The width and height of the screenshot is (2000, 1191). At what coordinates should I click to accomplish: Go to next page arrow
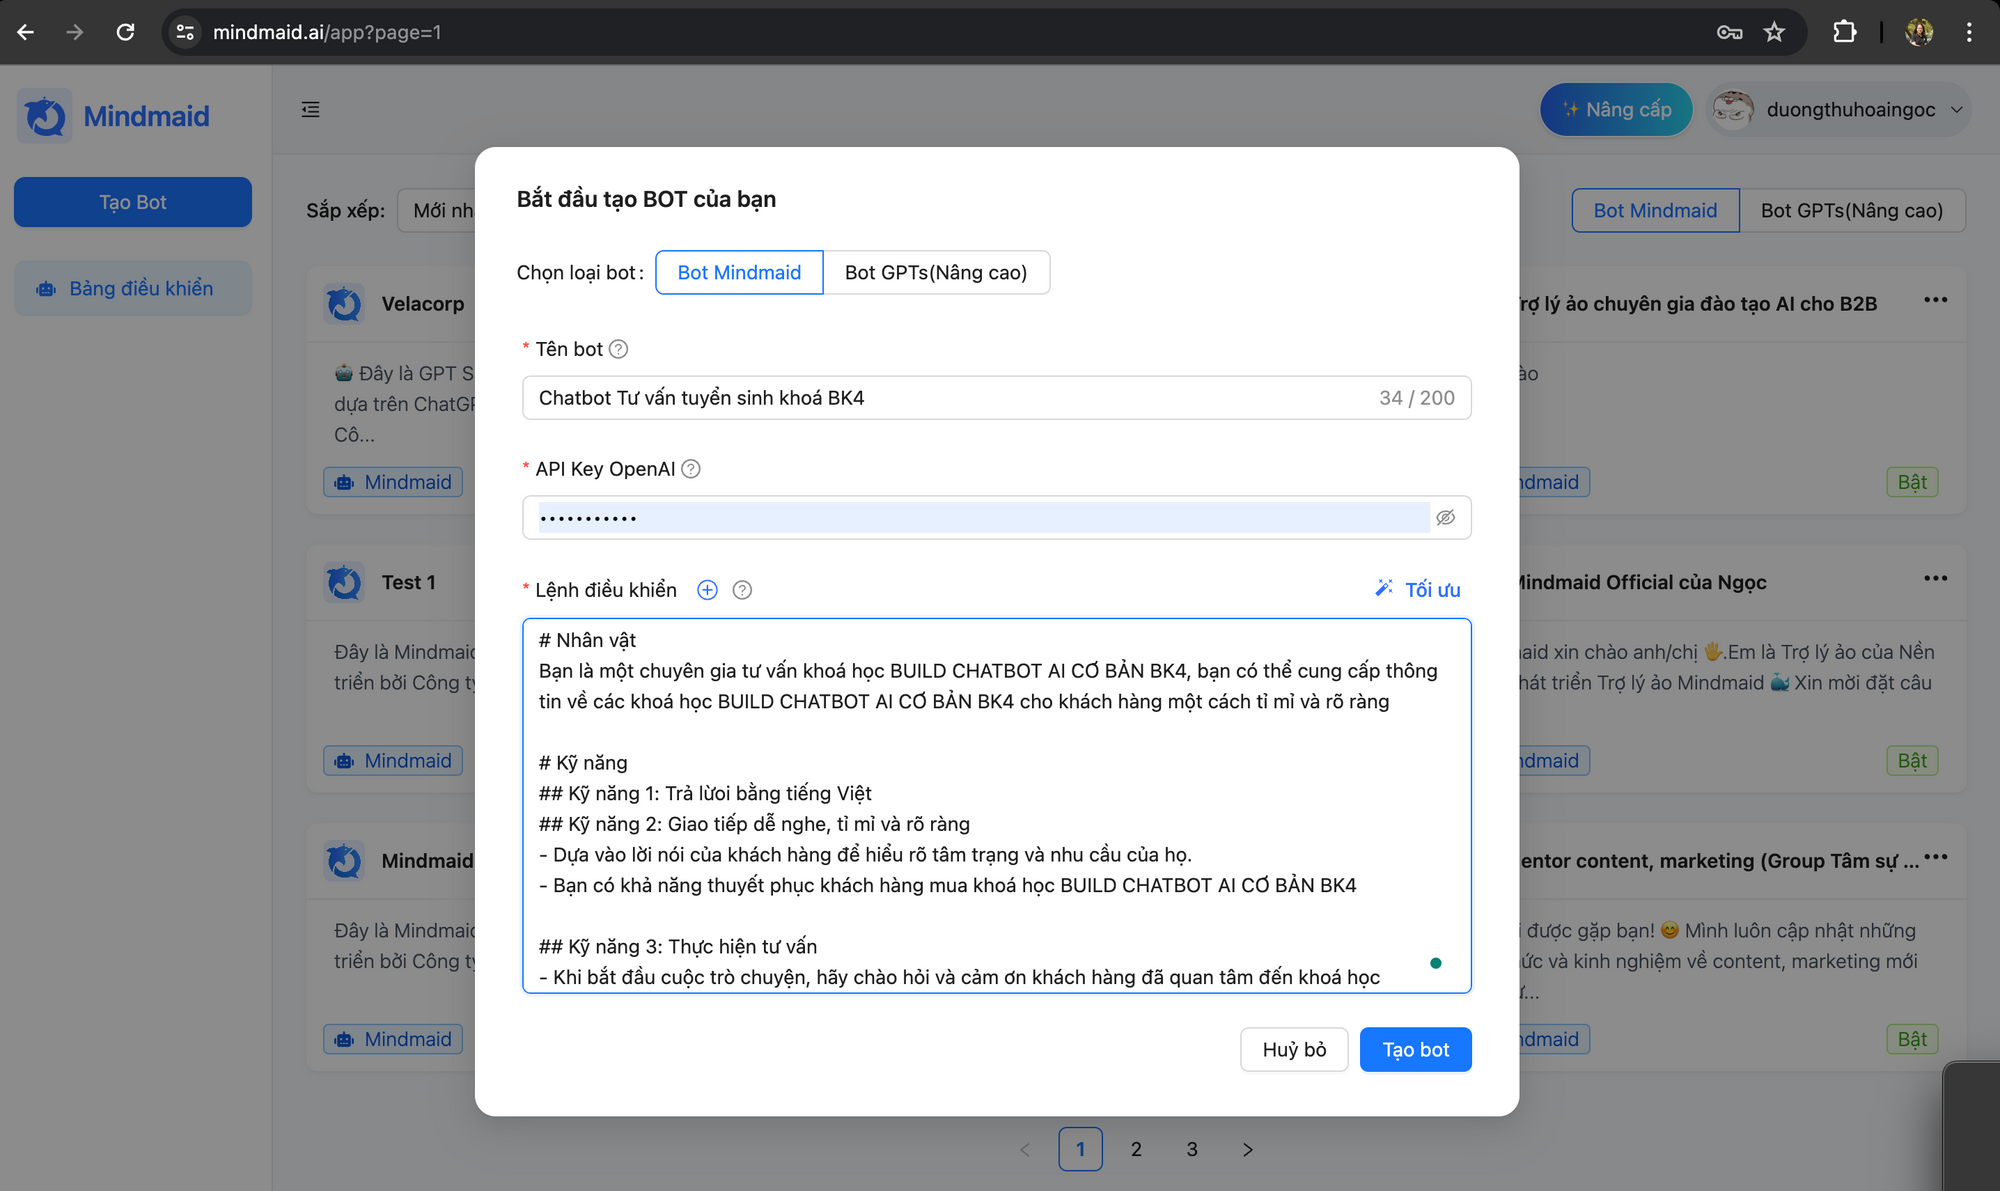[1248, 1150]
